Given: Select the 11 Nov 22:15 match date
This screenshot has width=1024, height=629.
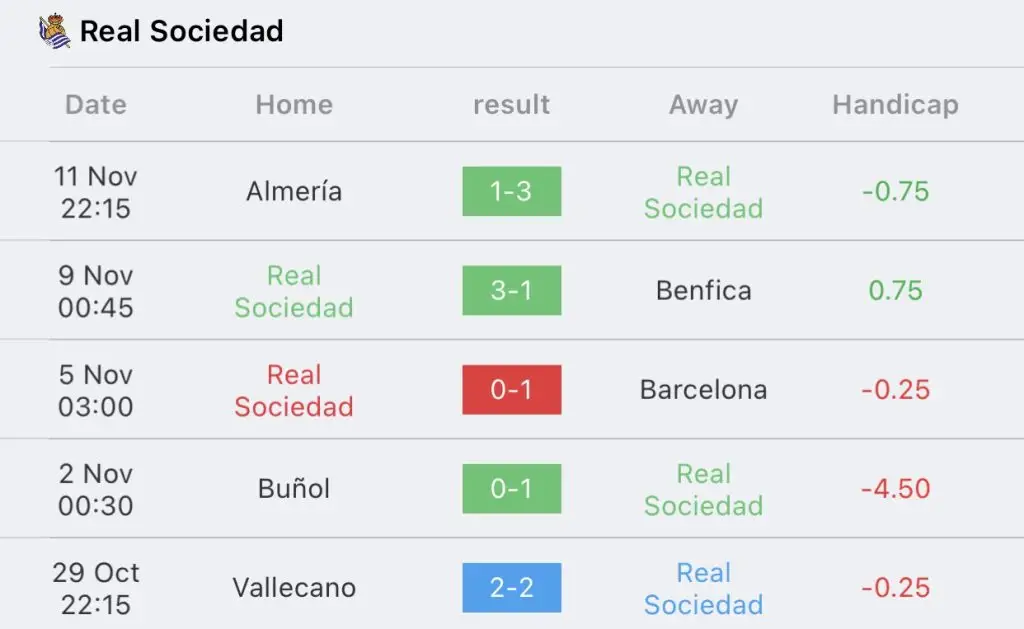Looking at the screenshot, I should tap(96, 192).
